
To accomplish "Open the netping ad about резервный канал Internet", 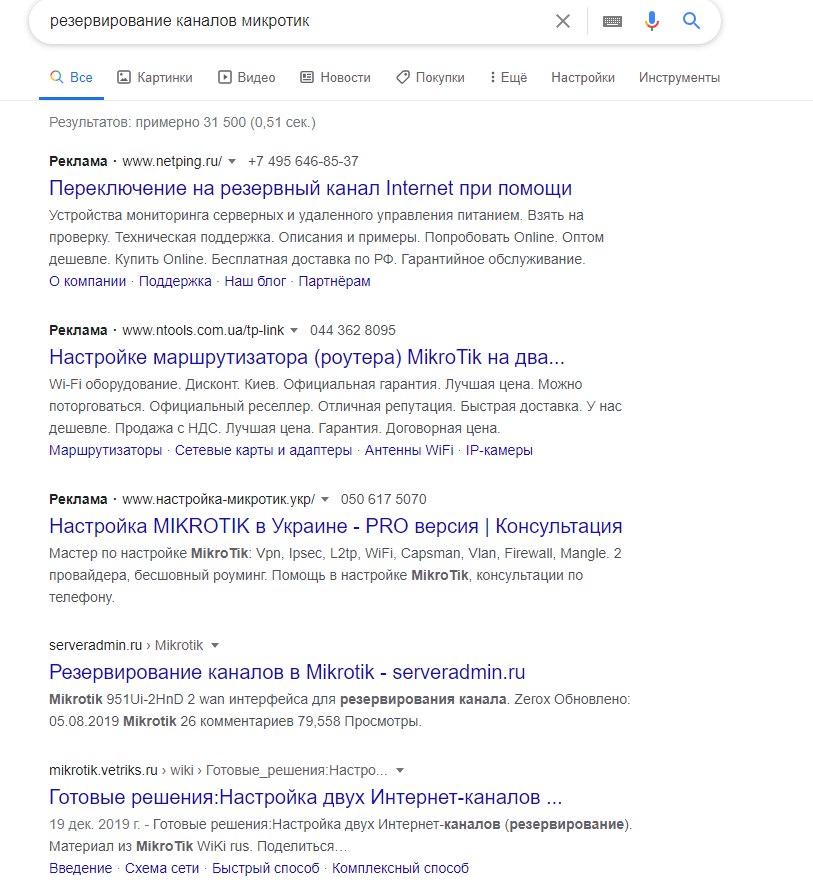I will click(x=311, y=188).
